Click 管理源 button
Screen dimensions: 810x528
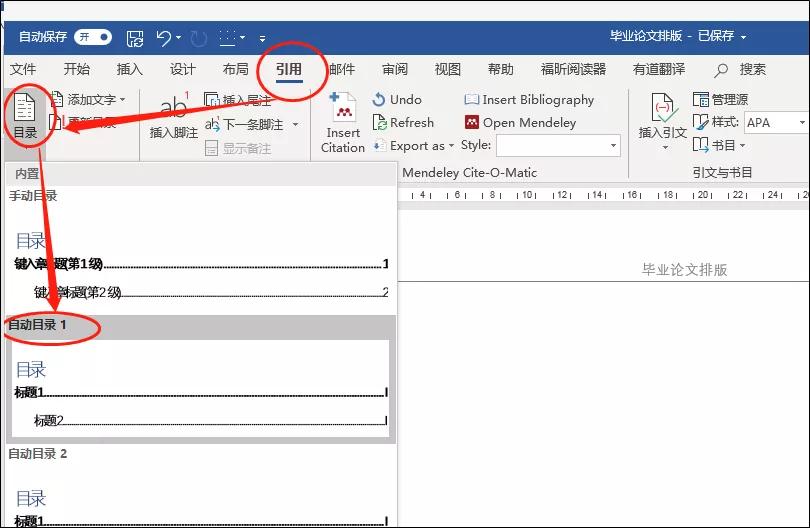tap(721, 99)
